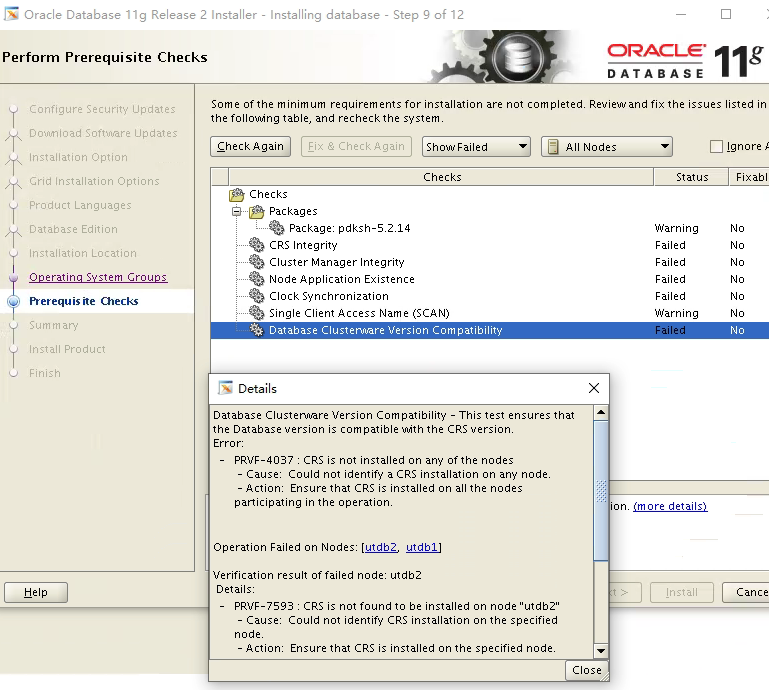Open the Show Failed dropdown
The image size is (769, 690).
click(476, 147)
